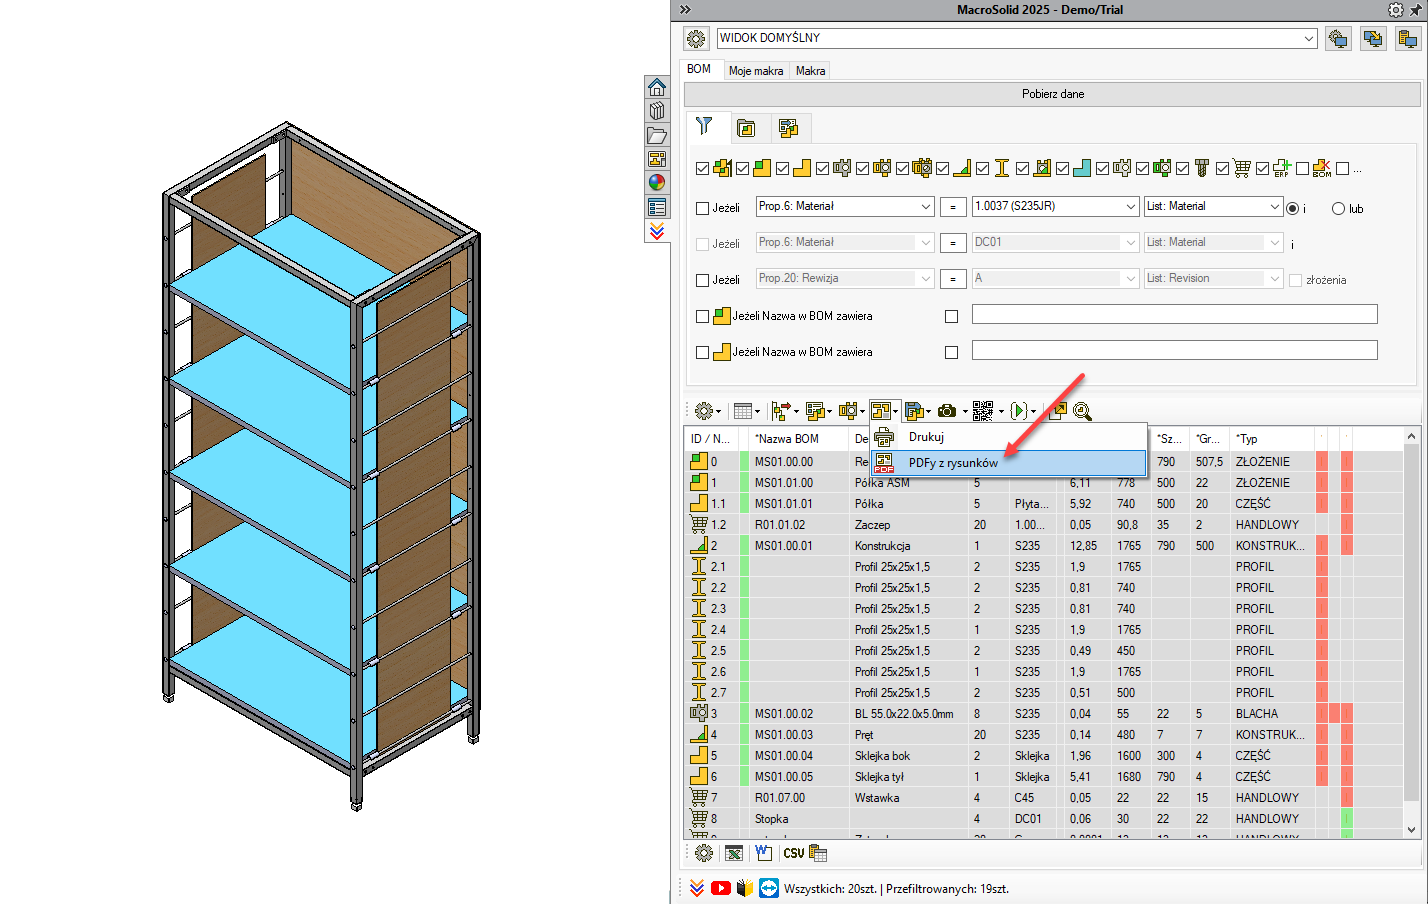Image resolution: width=1428 pixels, height=904 pixels.
Task: Switch to the 'Moje makra' tab
Action: tap(756, 71)
